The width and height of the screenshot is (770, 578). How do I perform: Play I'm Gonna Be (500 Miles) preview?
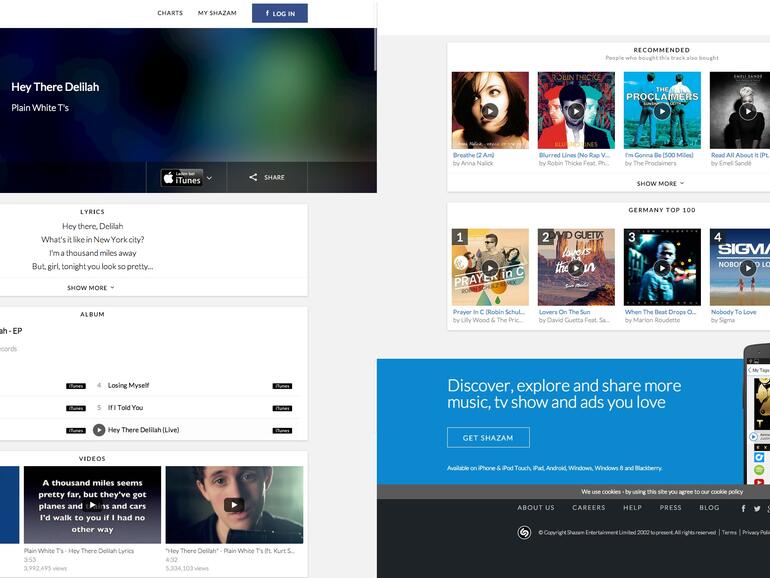(x=662, y=111)
